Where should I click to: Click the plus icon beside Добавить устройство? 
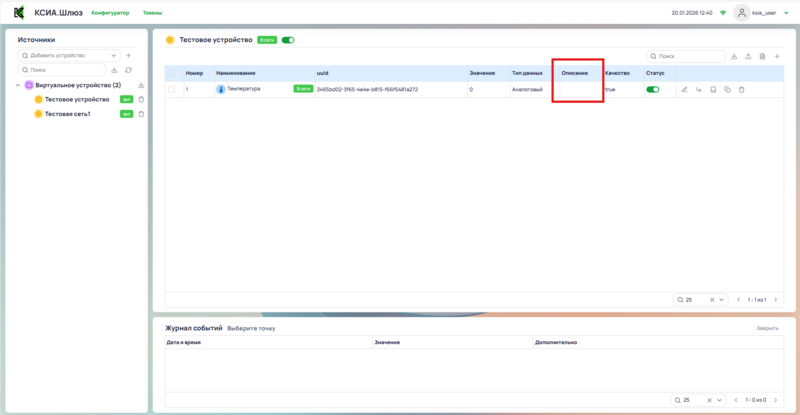coord(128,55)
